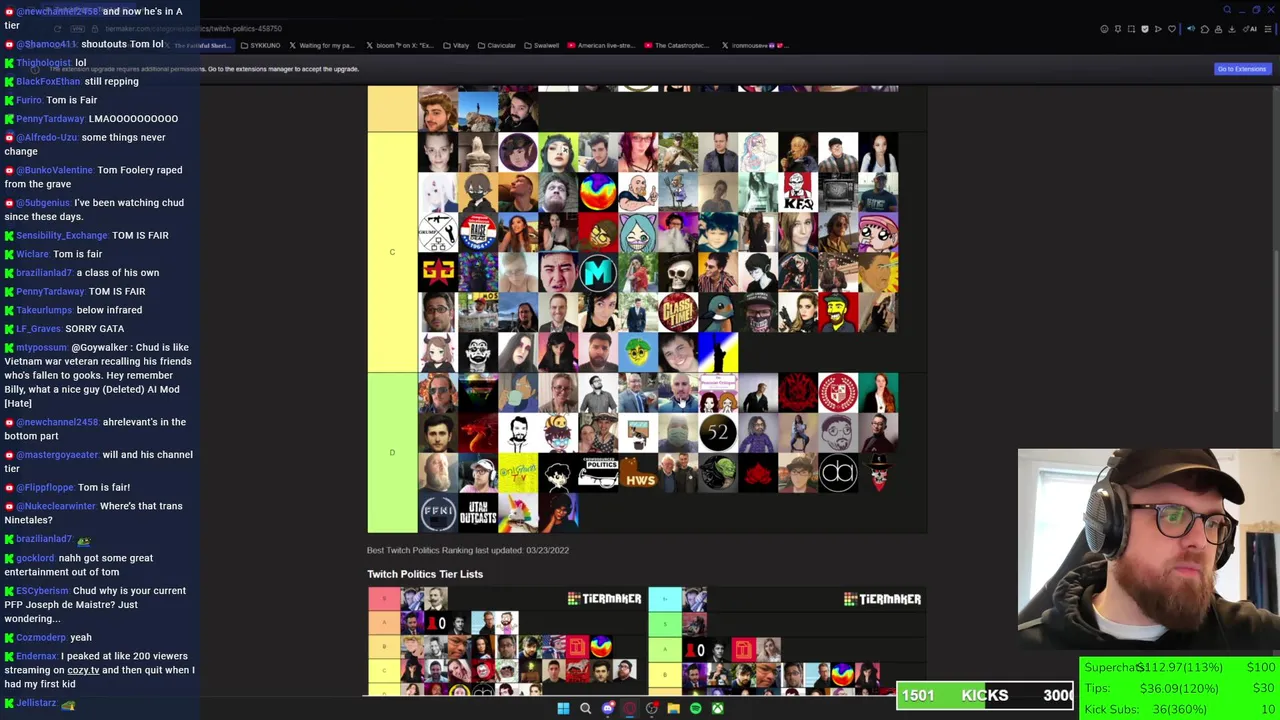Open the Swalwell bookmark folder
Image resolution: width=1280 pixels, height=720 pixels.
tap(541, 45)
